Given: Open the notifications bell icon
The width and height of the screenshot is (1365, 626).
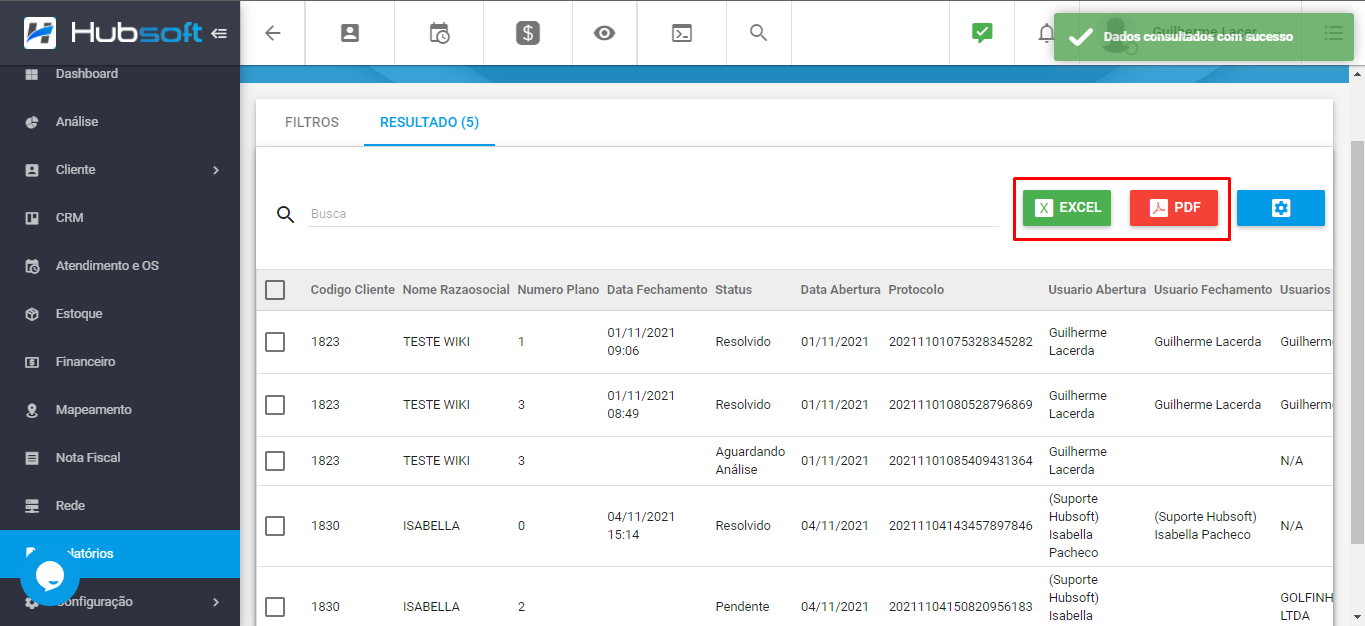Looking at the screenshot, I should tap(1046, 32).
